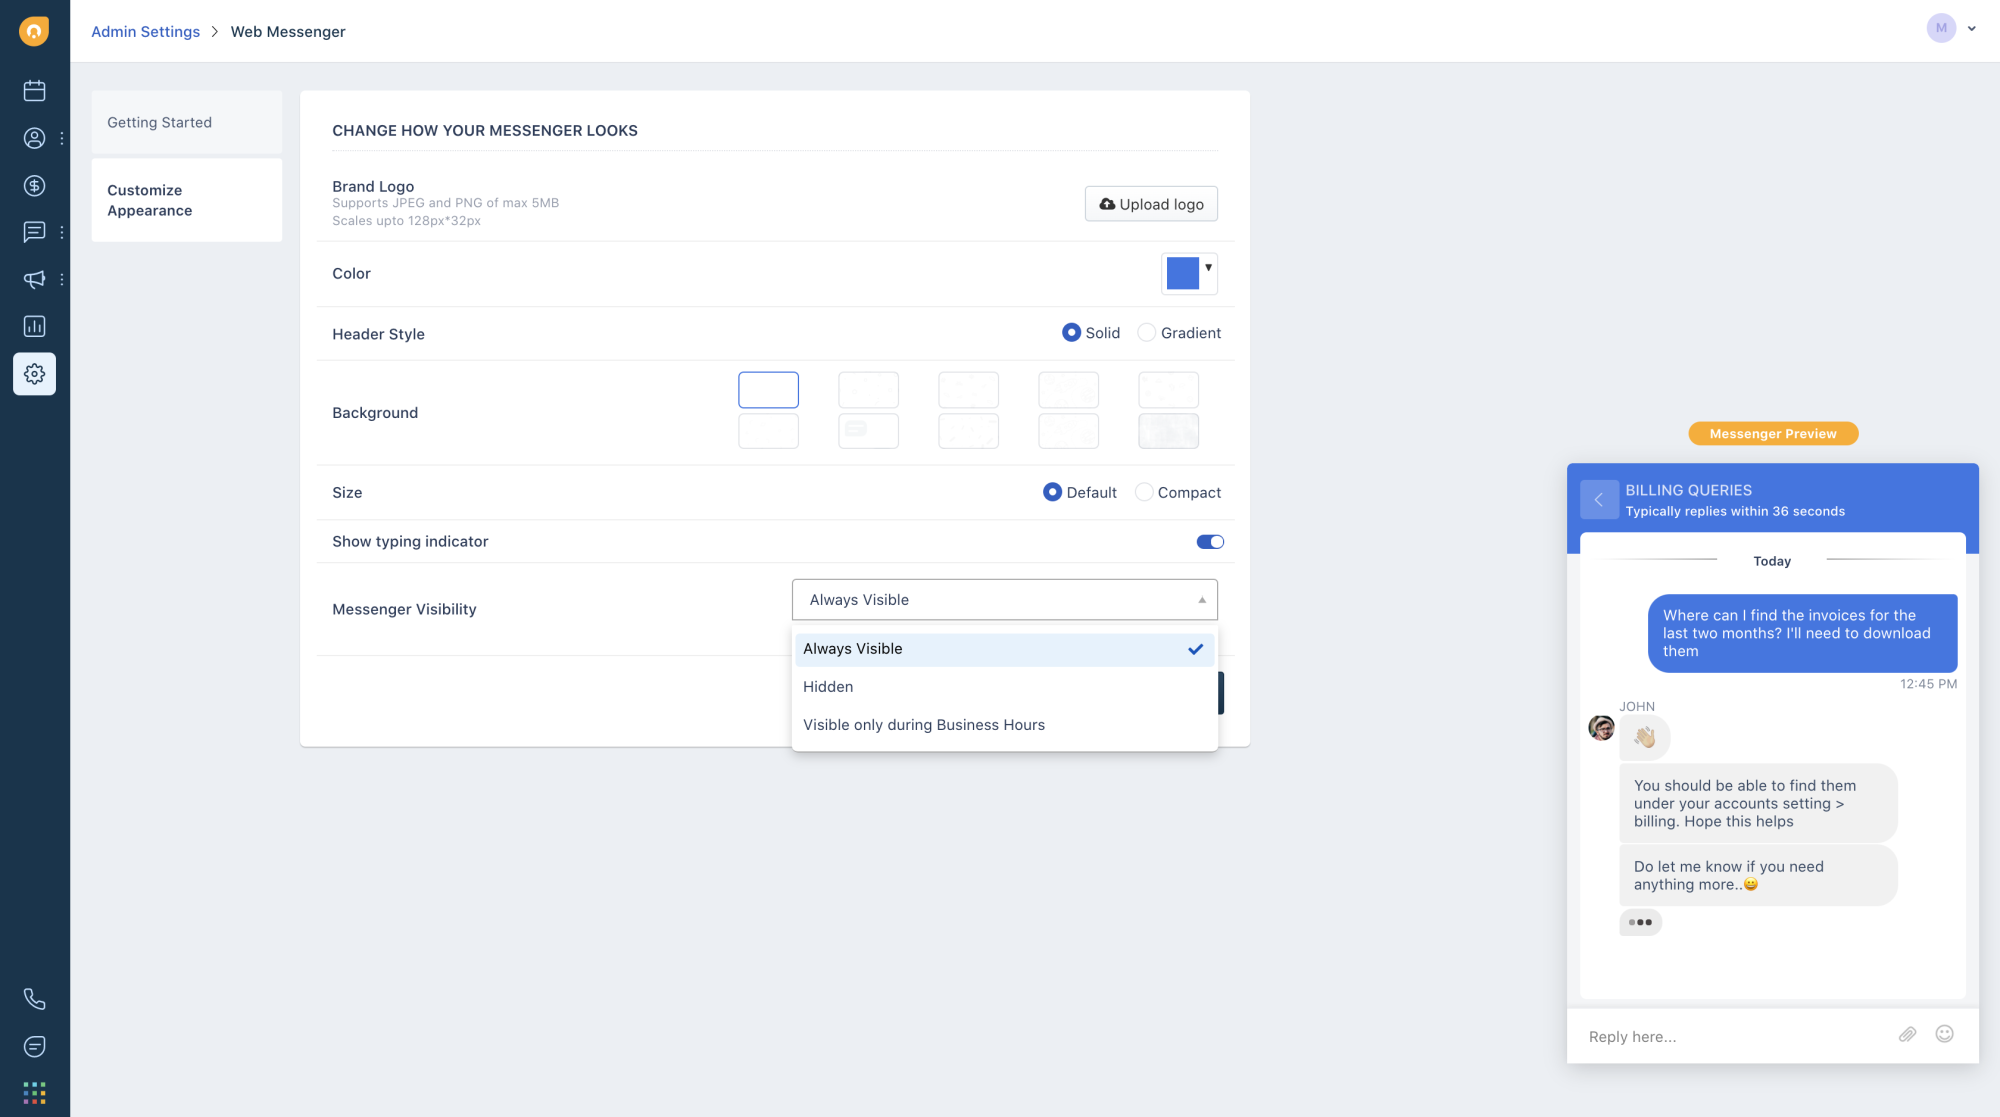Open the calendar icon in sidebar
This screenshot has width=2000, height=1117.
pos(34,91)
